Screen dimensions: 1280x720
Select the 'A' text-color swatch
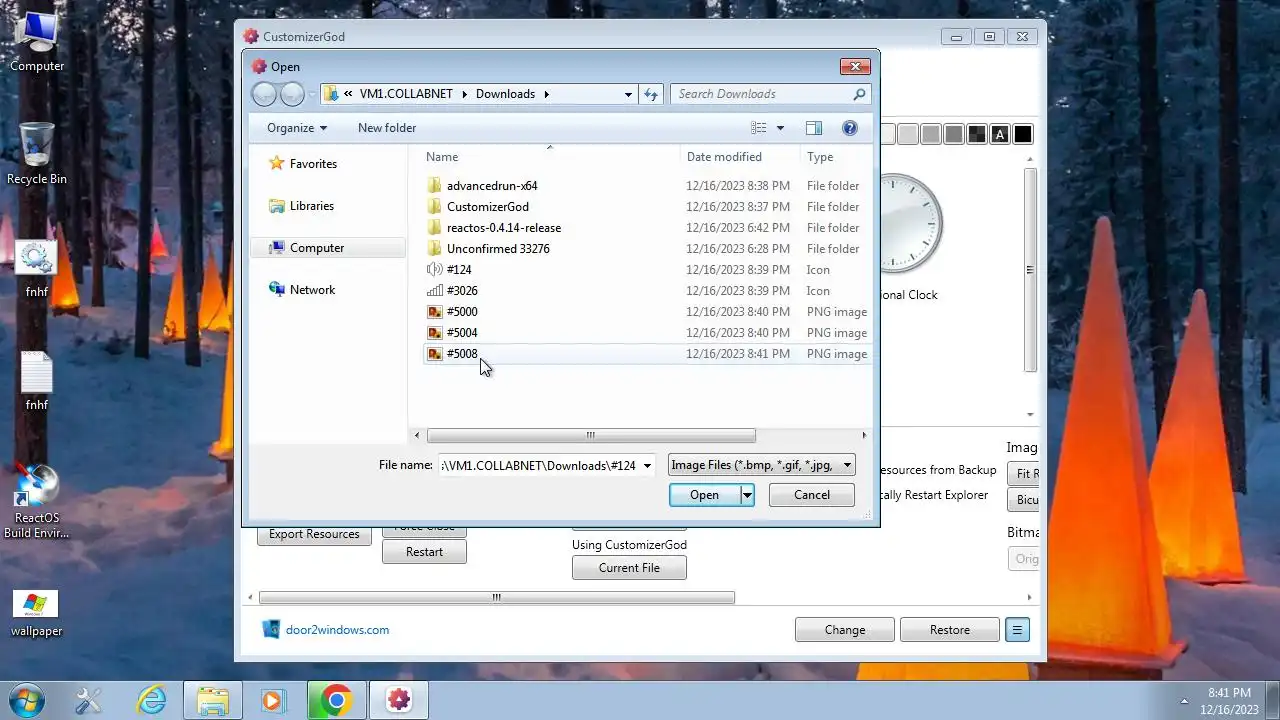(x=1000, y=134)
